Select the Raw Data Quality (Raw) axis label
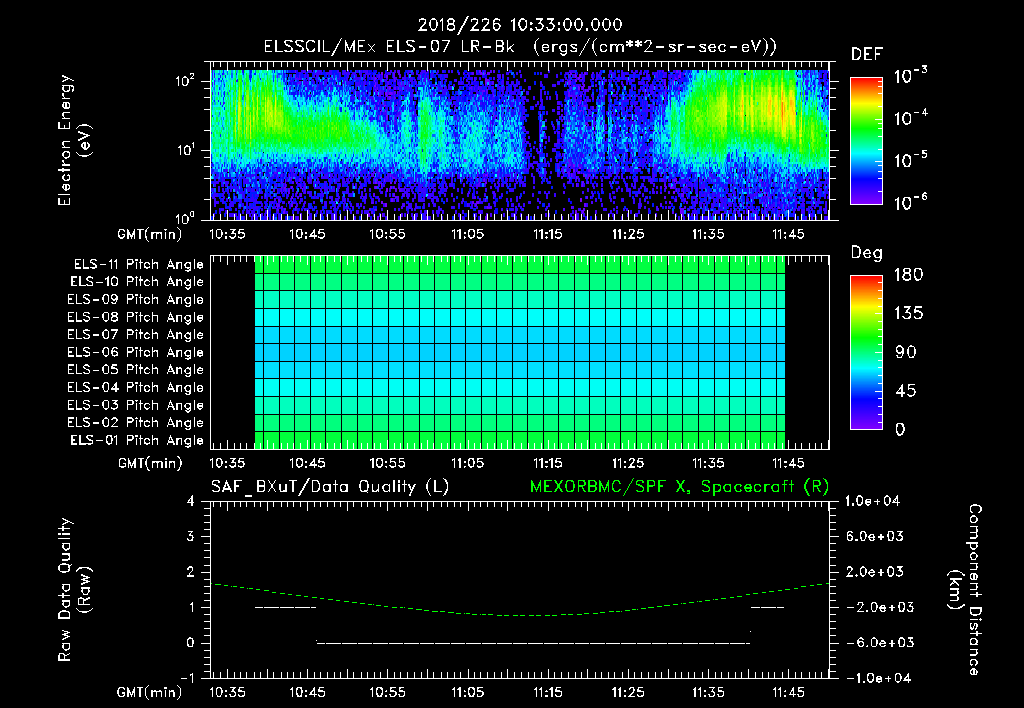Screen dimensions: 1024x708 coord(74,590)
